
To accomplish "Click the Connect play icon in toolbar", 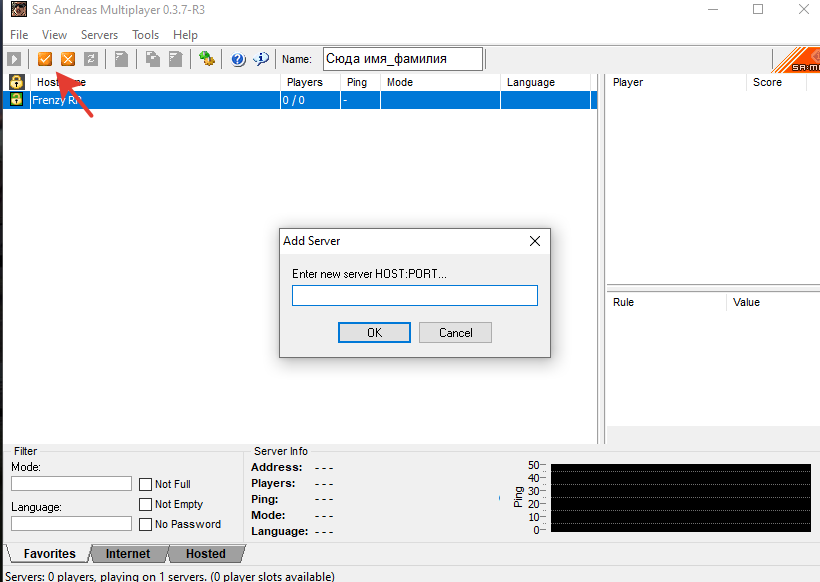I will (x=14, y=59).
